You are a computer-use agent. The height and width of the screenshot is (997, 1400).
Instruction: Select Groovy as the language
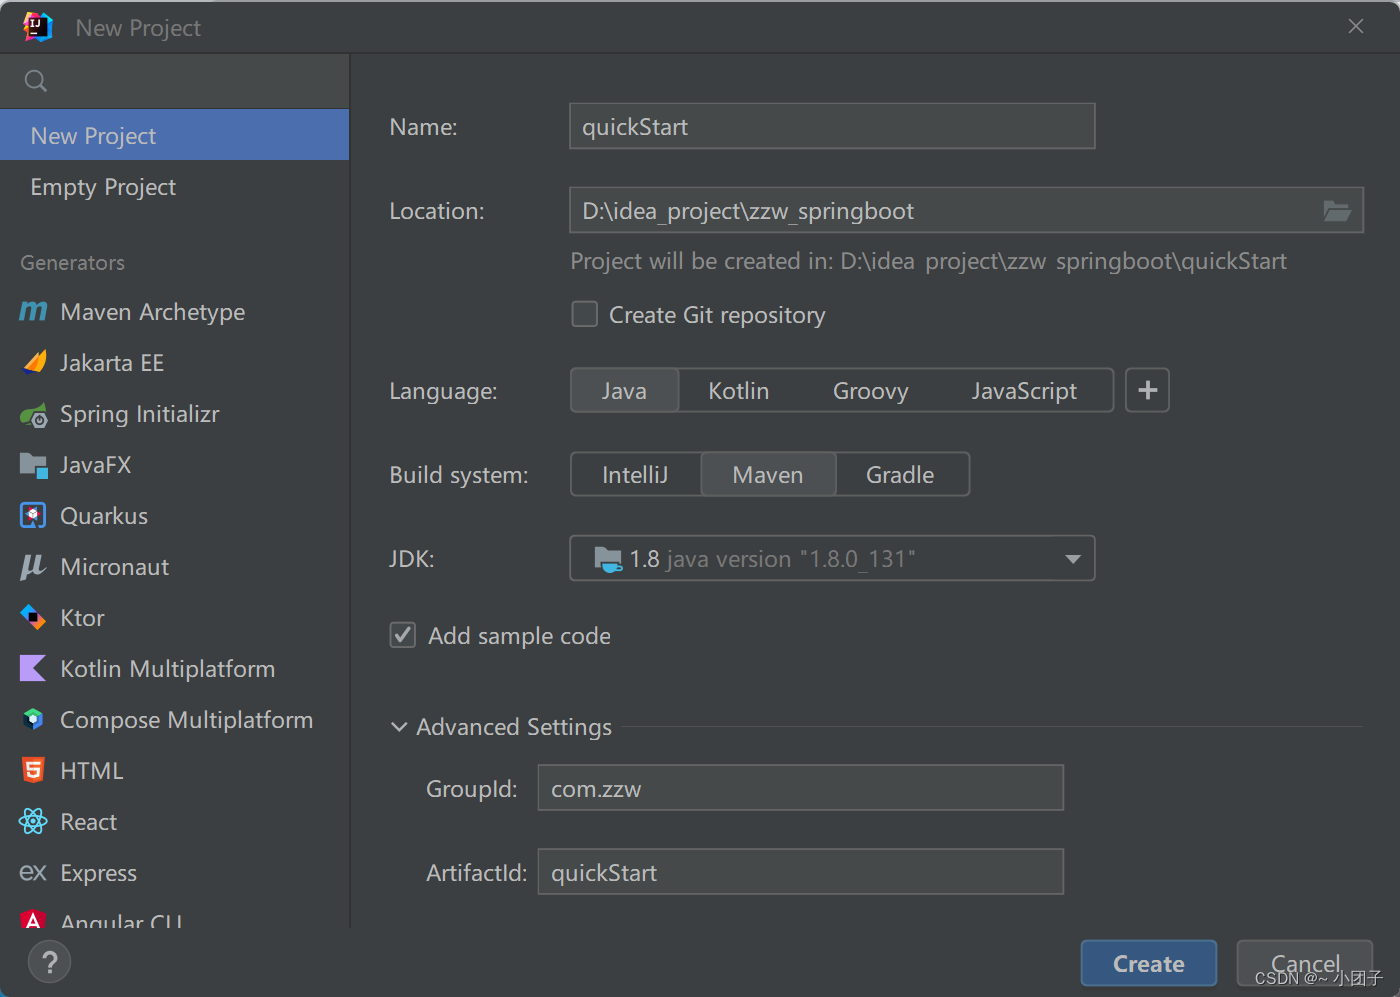pos(871,391)
